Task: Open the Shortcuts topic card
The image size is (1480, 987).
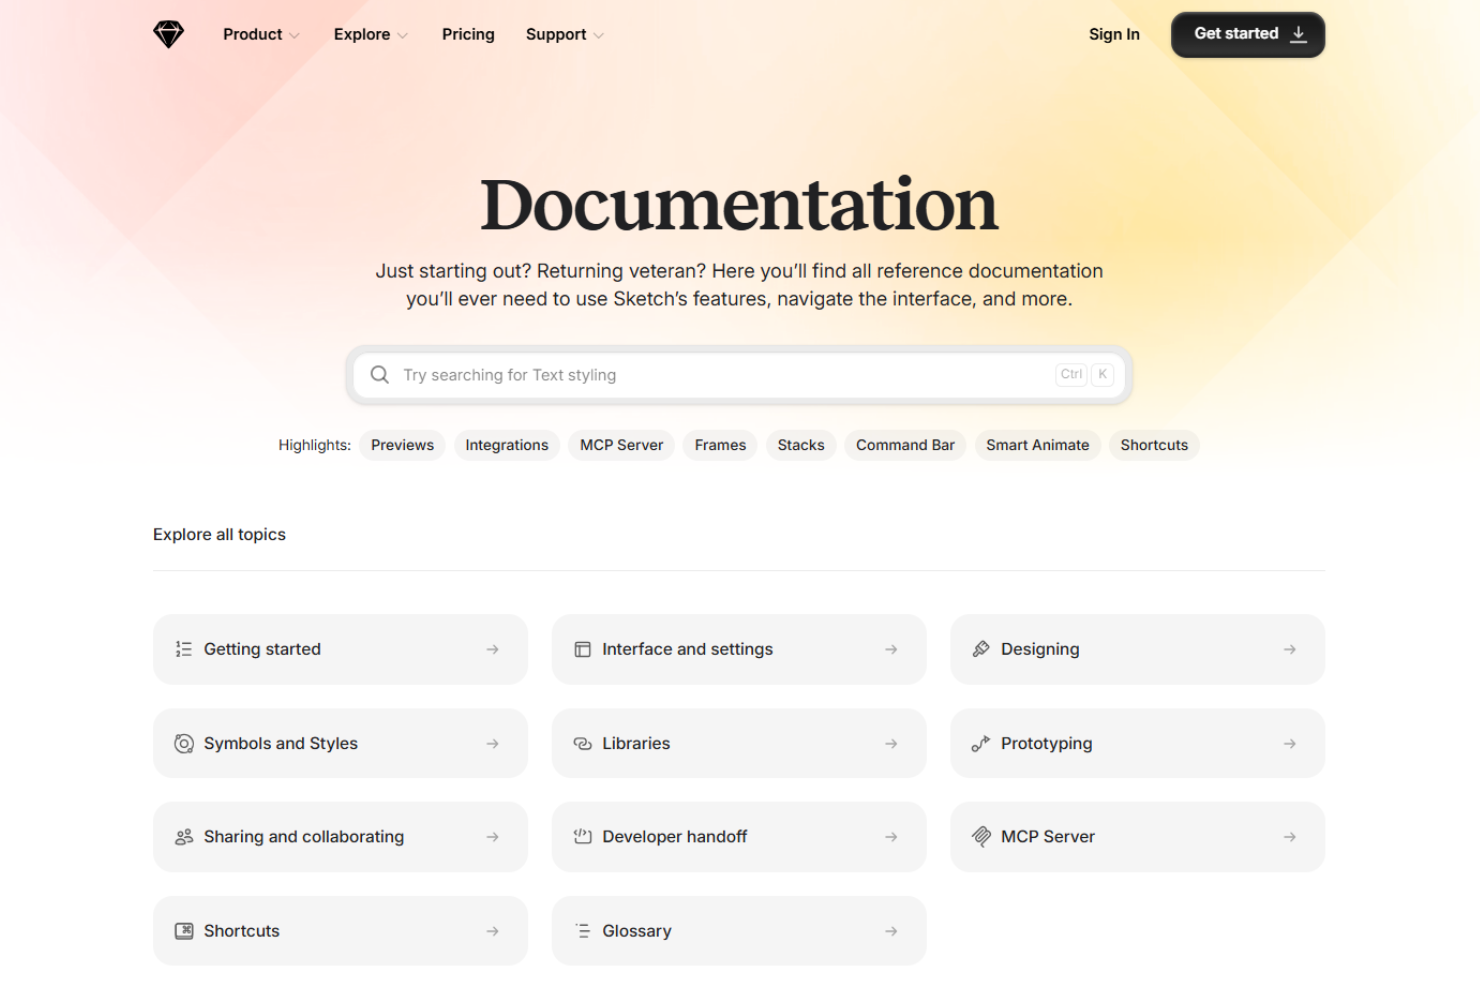Action: coord(340,931)
